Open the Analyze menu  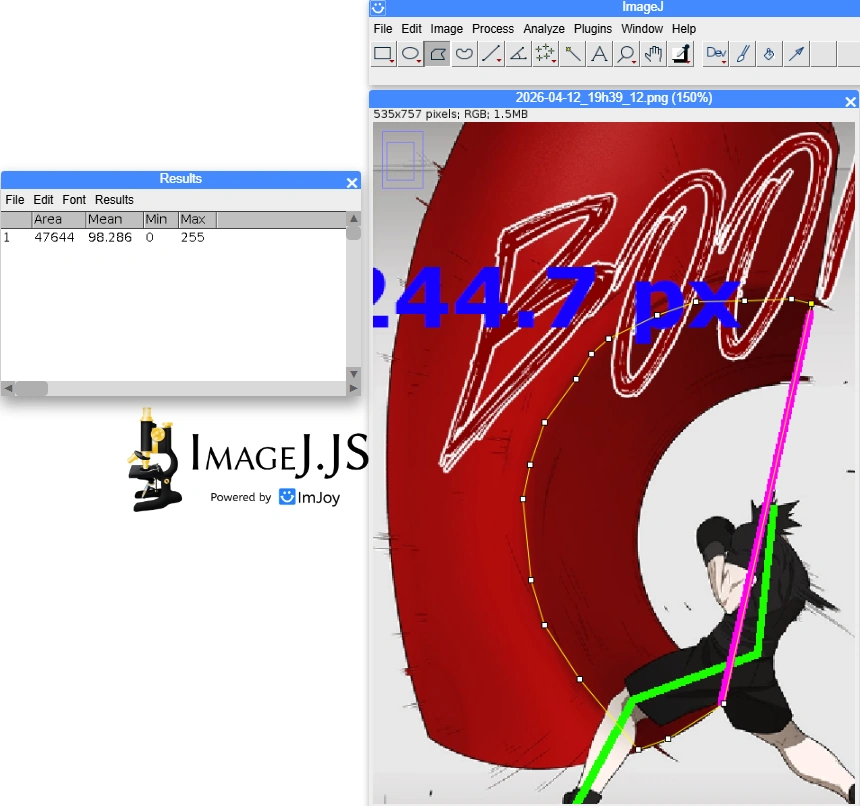544,29
